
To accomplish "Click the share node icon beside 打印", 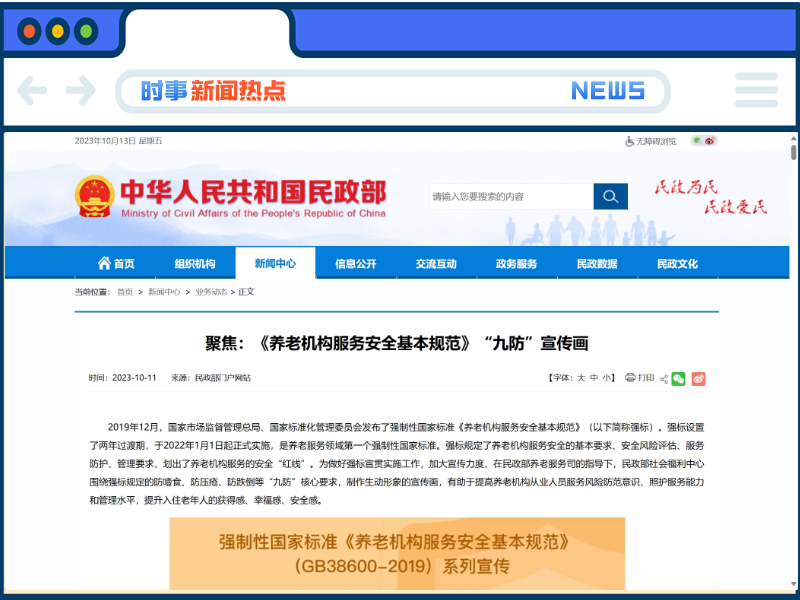I will (664, 378).
